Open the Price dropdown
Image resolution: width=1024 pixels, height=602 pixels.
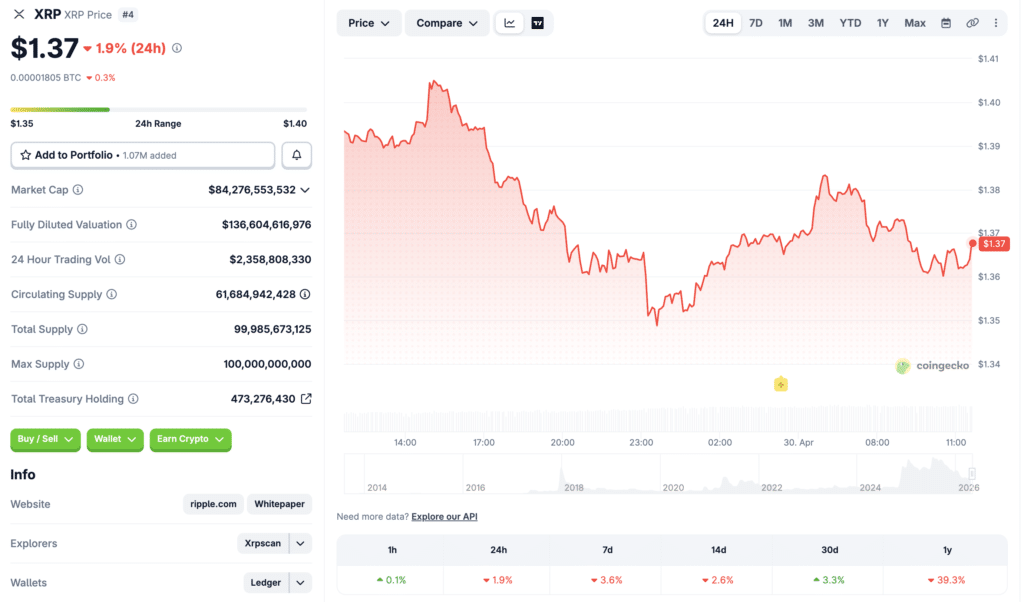369,23
